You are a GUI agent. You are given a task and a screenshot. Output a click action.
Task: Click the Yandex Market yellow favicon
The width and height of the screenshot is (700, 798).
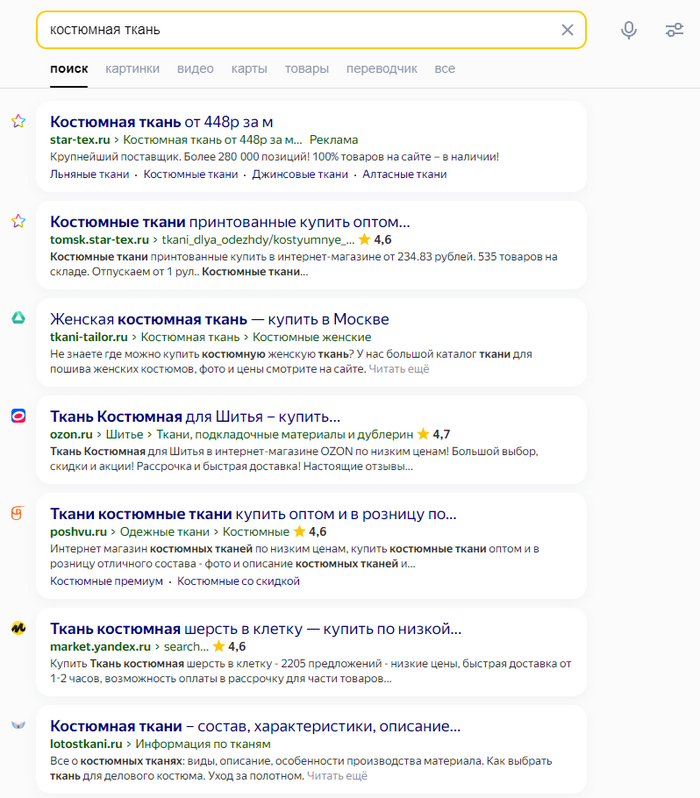tap(18, 629)
